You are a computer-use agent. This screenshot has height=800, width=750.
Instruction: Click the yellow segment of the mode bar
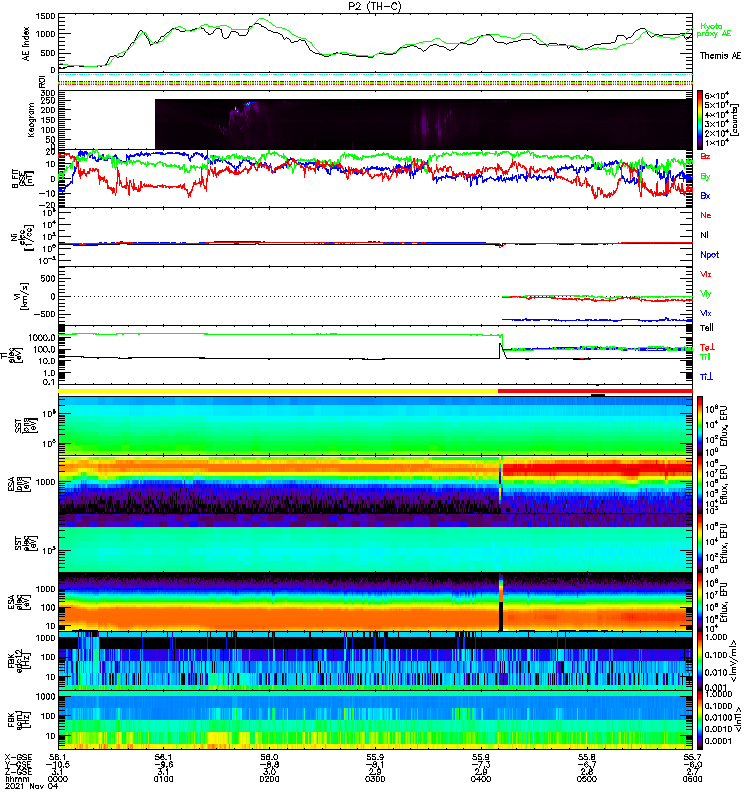(x=278, y=391)
